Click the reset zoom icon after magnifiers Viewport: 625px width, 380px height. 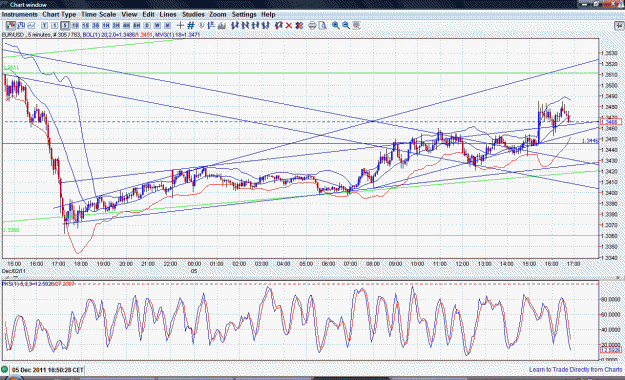click(356, 26)
